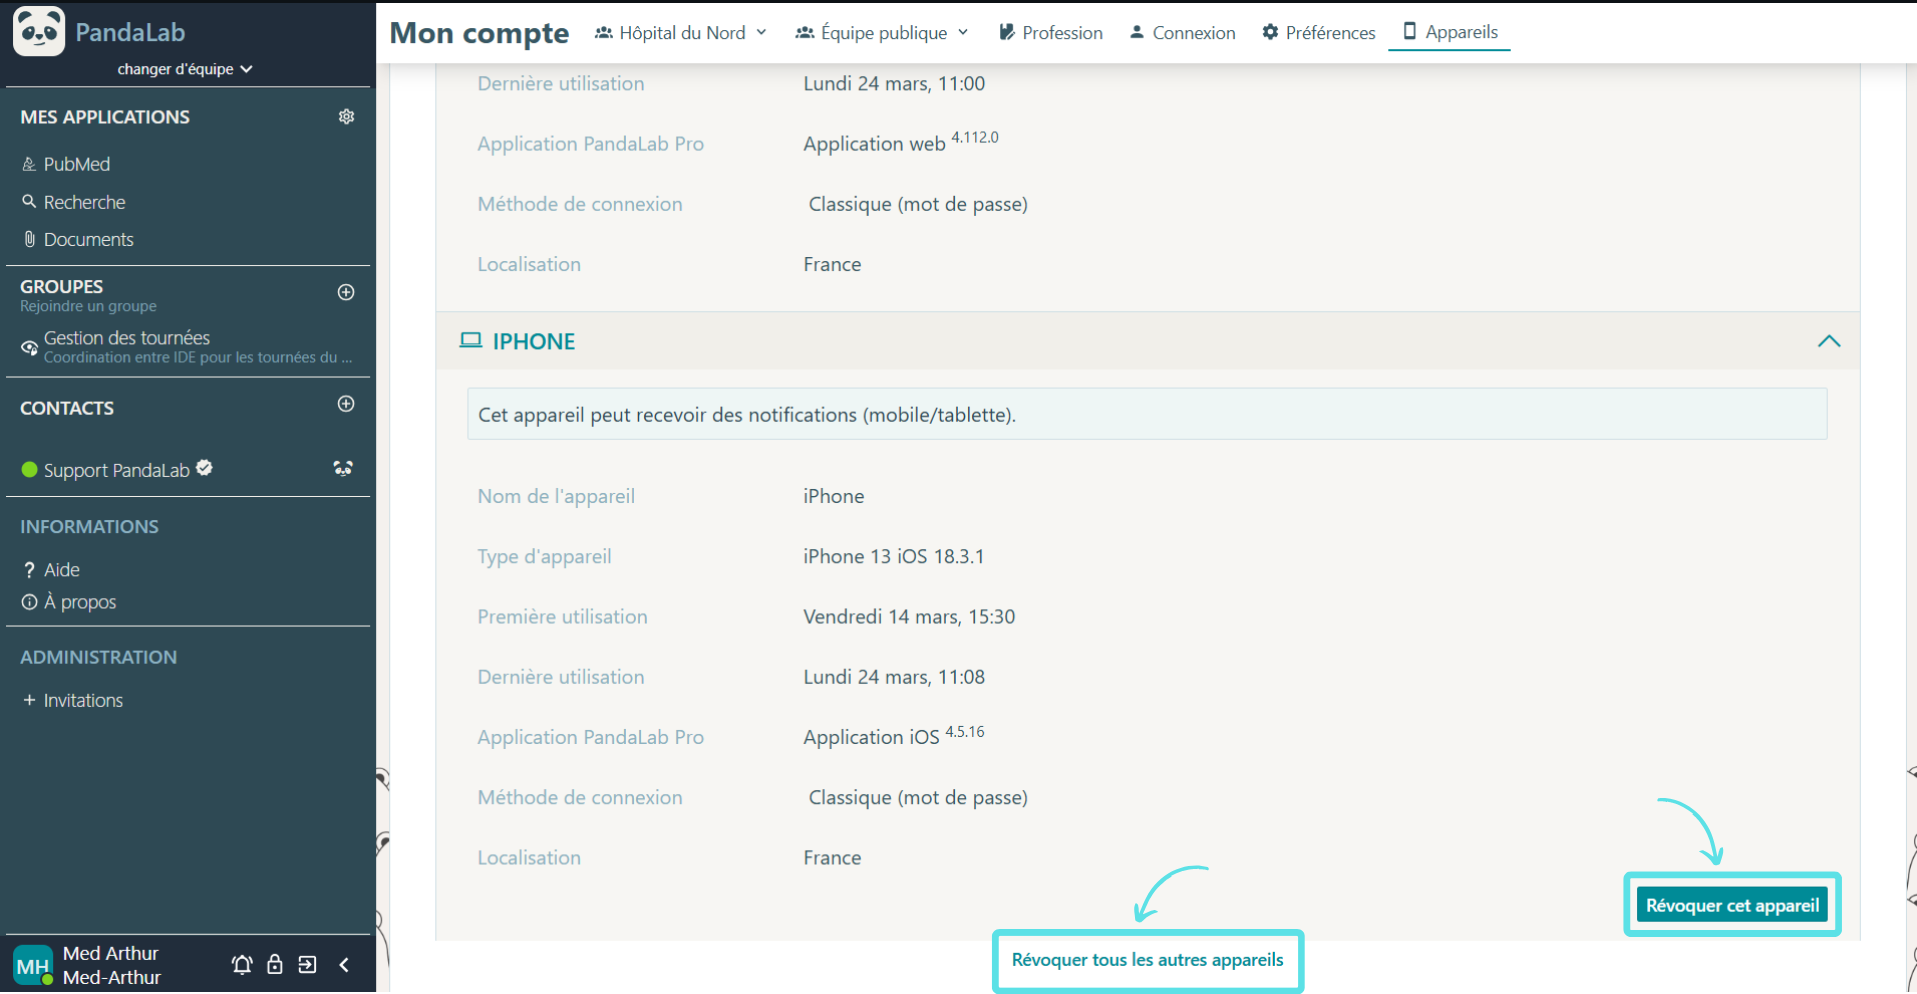Click Support PandaLab verified badge
The image size is (1917, 994).
204,468
